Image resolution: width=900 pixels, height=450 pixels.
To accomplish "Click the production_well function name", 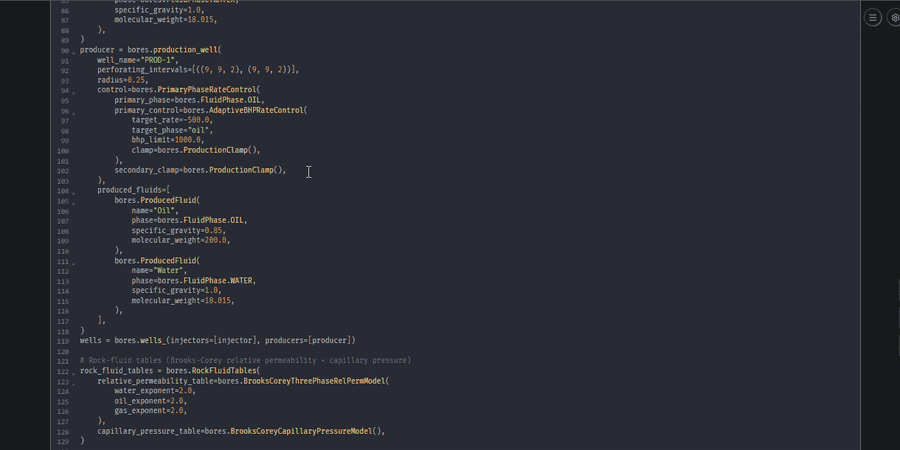I will [186, 50].
